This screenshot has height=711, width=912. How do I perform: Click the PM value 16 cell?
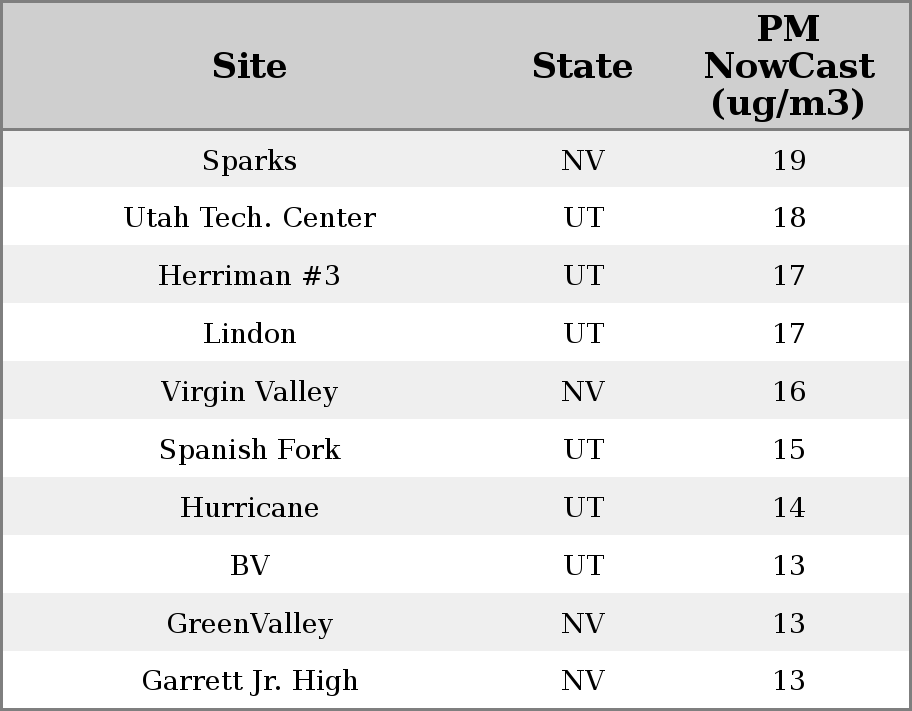click(x=788, y=392)
